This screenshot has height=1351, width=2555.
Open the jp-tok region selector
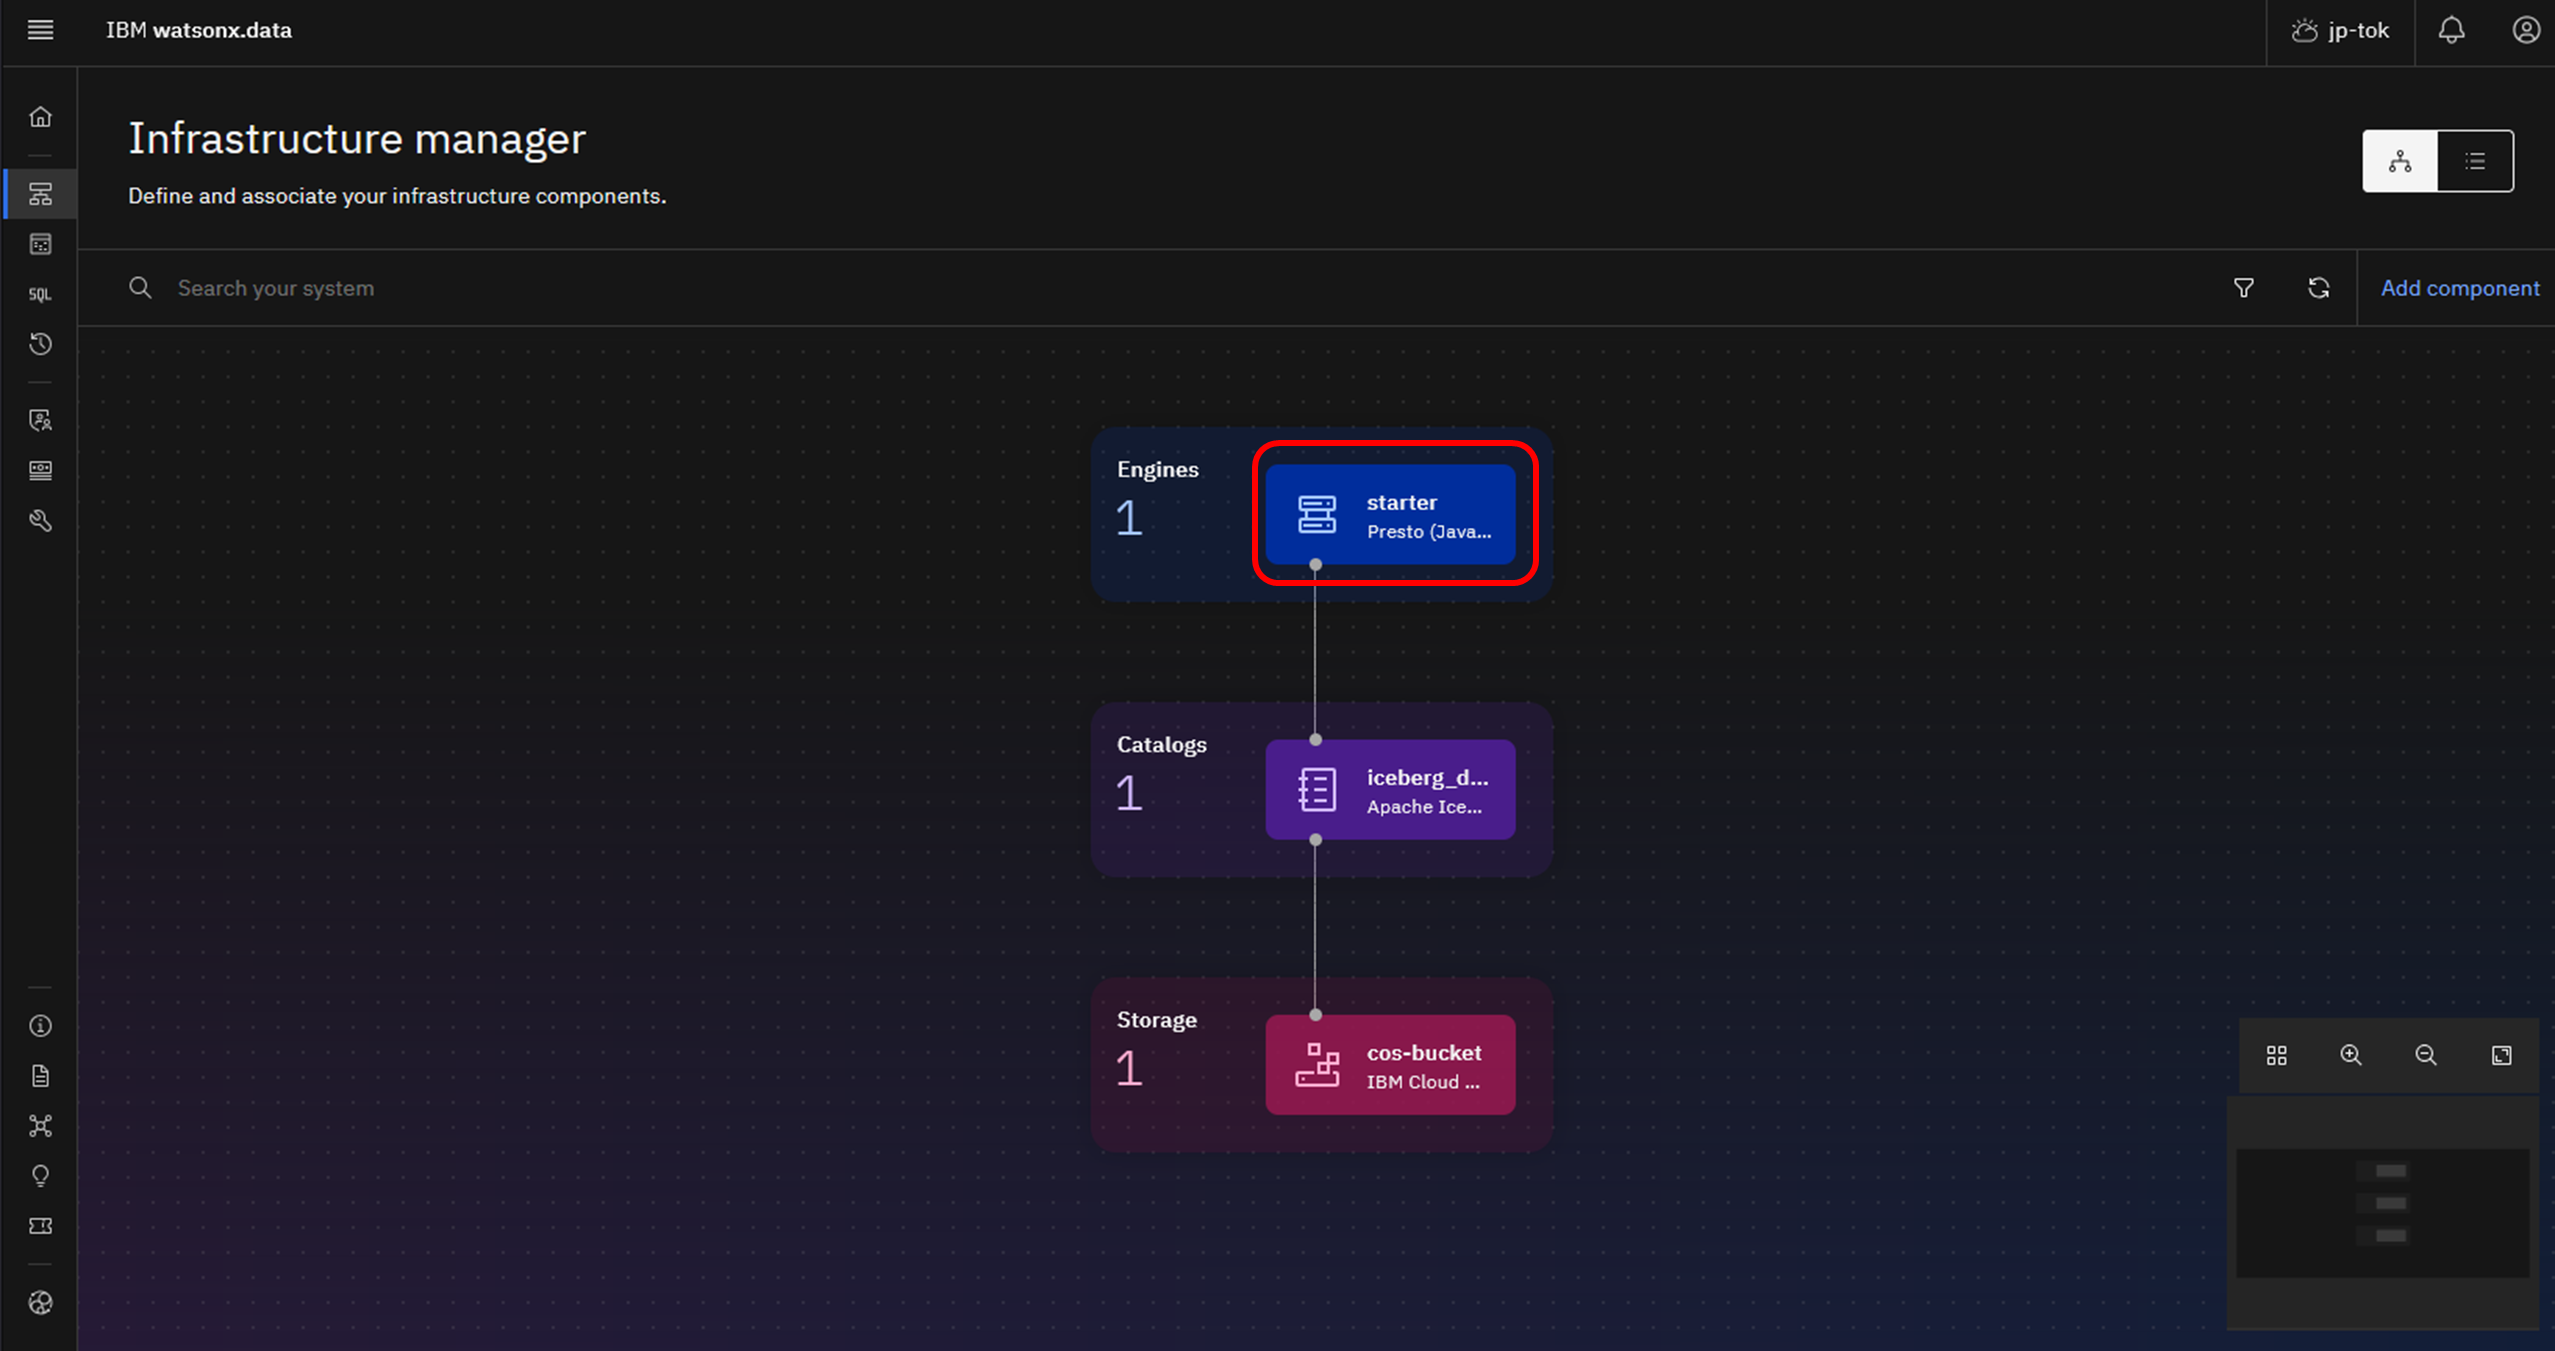click(2340, 30)
